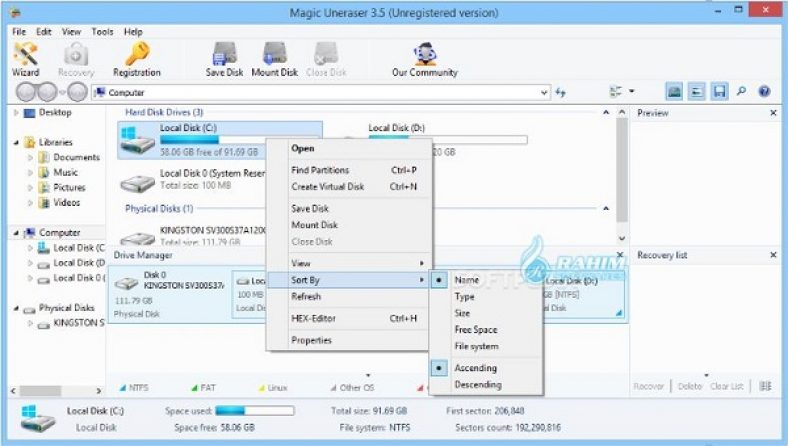This screenshot has width=788, height=446.
Task: Click the navigate forward round button
Action: click(x=48, y=93)
